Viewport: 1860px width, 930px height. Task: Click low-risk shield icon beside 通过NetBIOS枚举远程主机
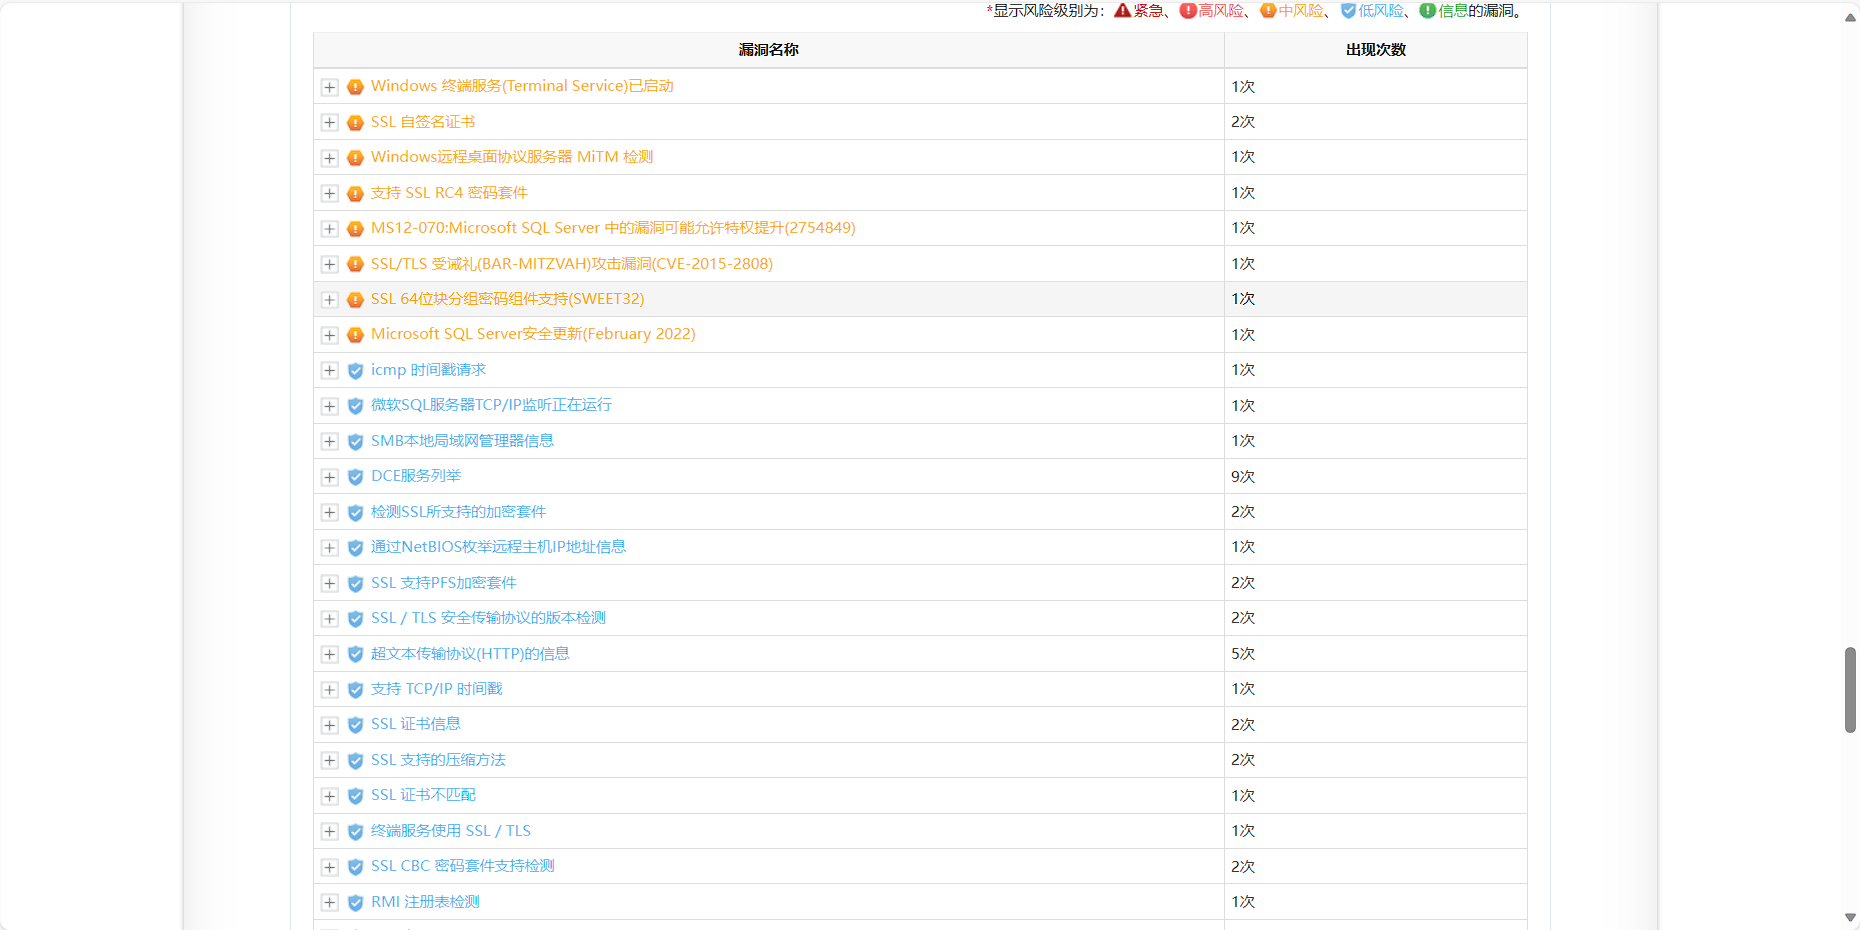coord(355,548)
